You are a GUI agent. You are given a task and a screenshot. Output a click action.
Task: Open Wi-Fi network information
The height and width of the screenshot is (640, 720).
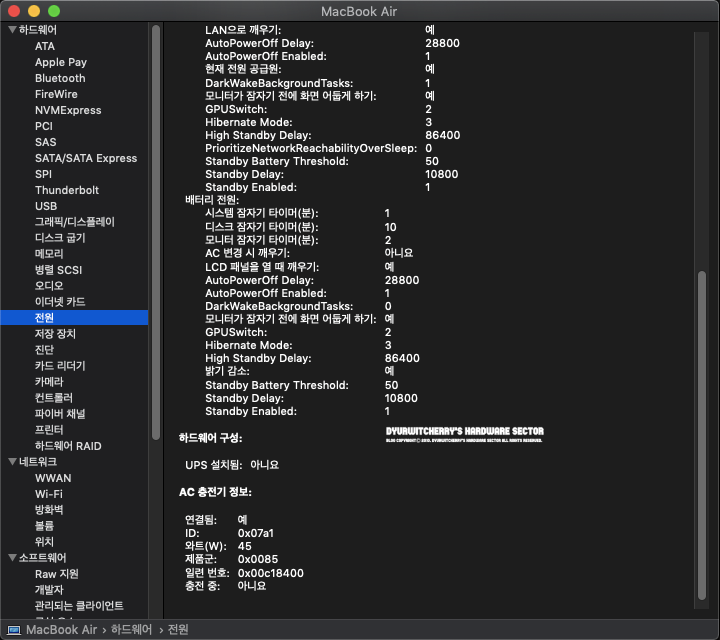click(49, 494)
